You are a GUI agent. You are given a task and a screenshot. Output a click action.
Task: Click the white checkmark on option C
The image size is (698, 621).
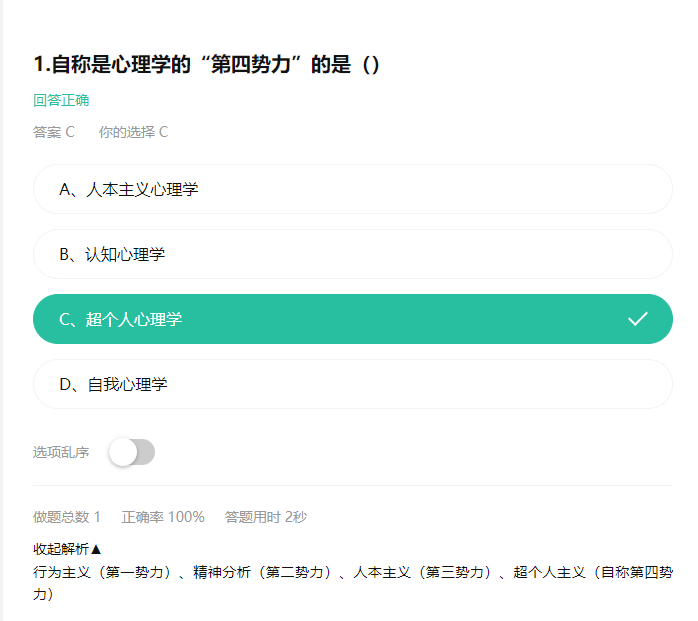click(637, 319)
